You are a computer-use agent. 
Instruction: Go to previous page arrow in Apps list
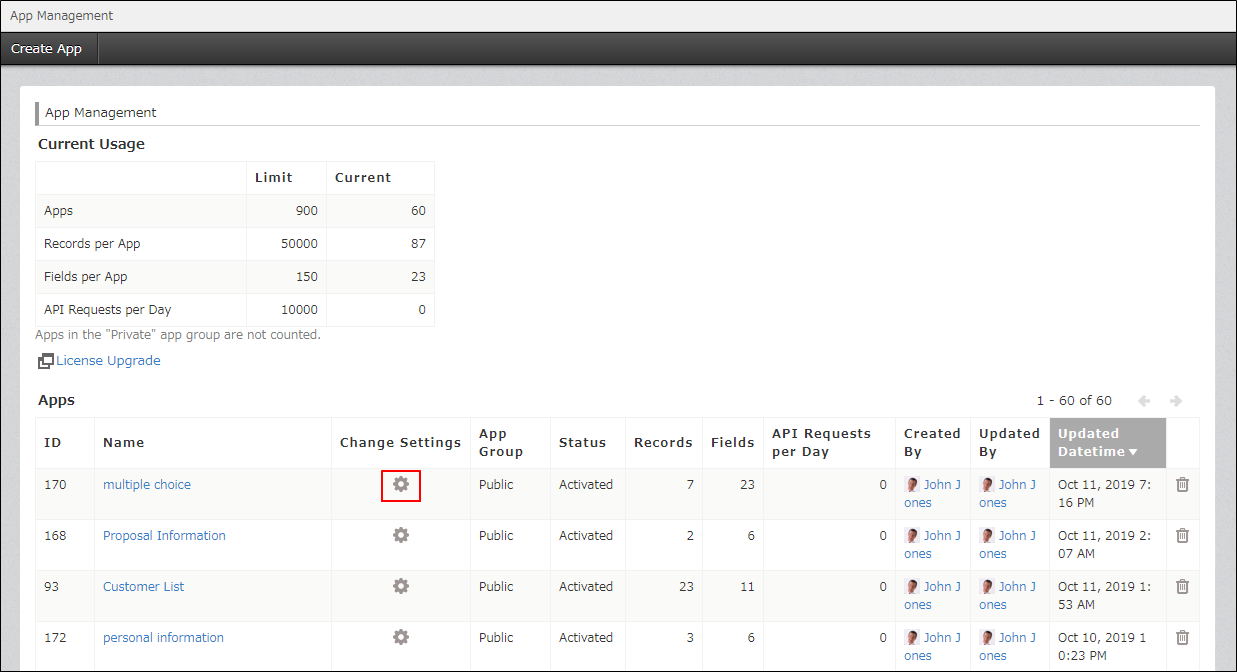1144,400
